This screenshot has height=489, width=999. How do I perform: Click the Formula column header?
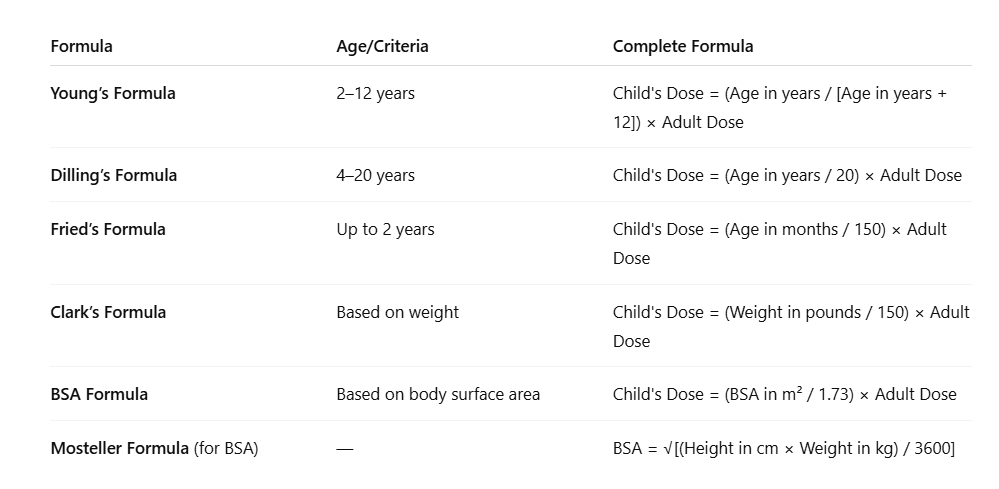coord(82,46)
